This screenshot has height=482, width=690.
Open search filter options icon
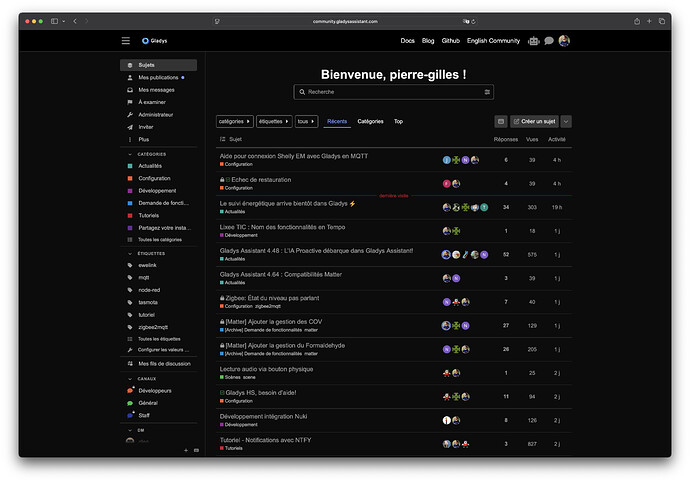click(487, 92)
